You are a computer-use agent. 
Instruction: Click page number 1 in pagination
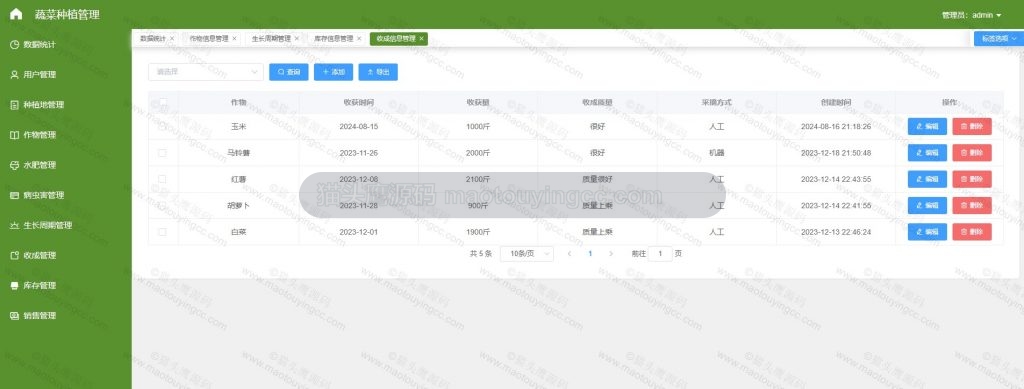(x=590, y=253)
